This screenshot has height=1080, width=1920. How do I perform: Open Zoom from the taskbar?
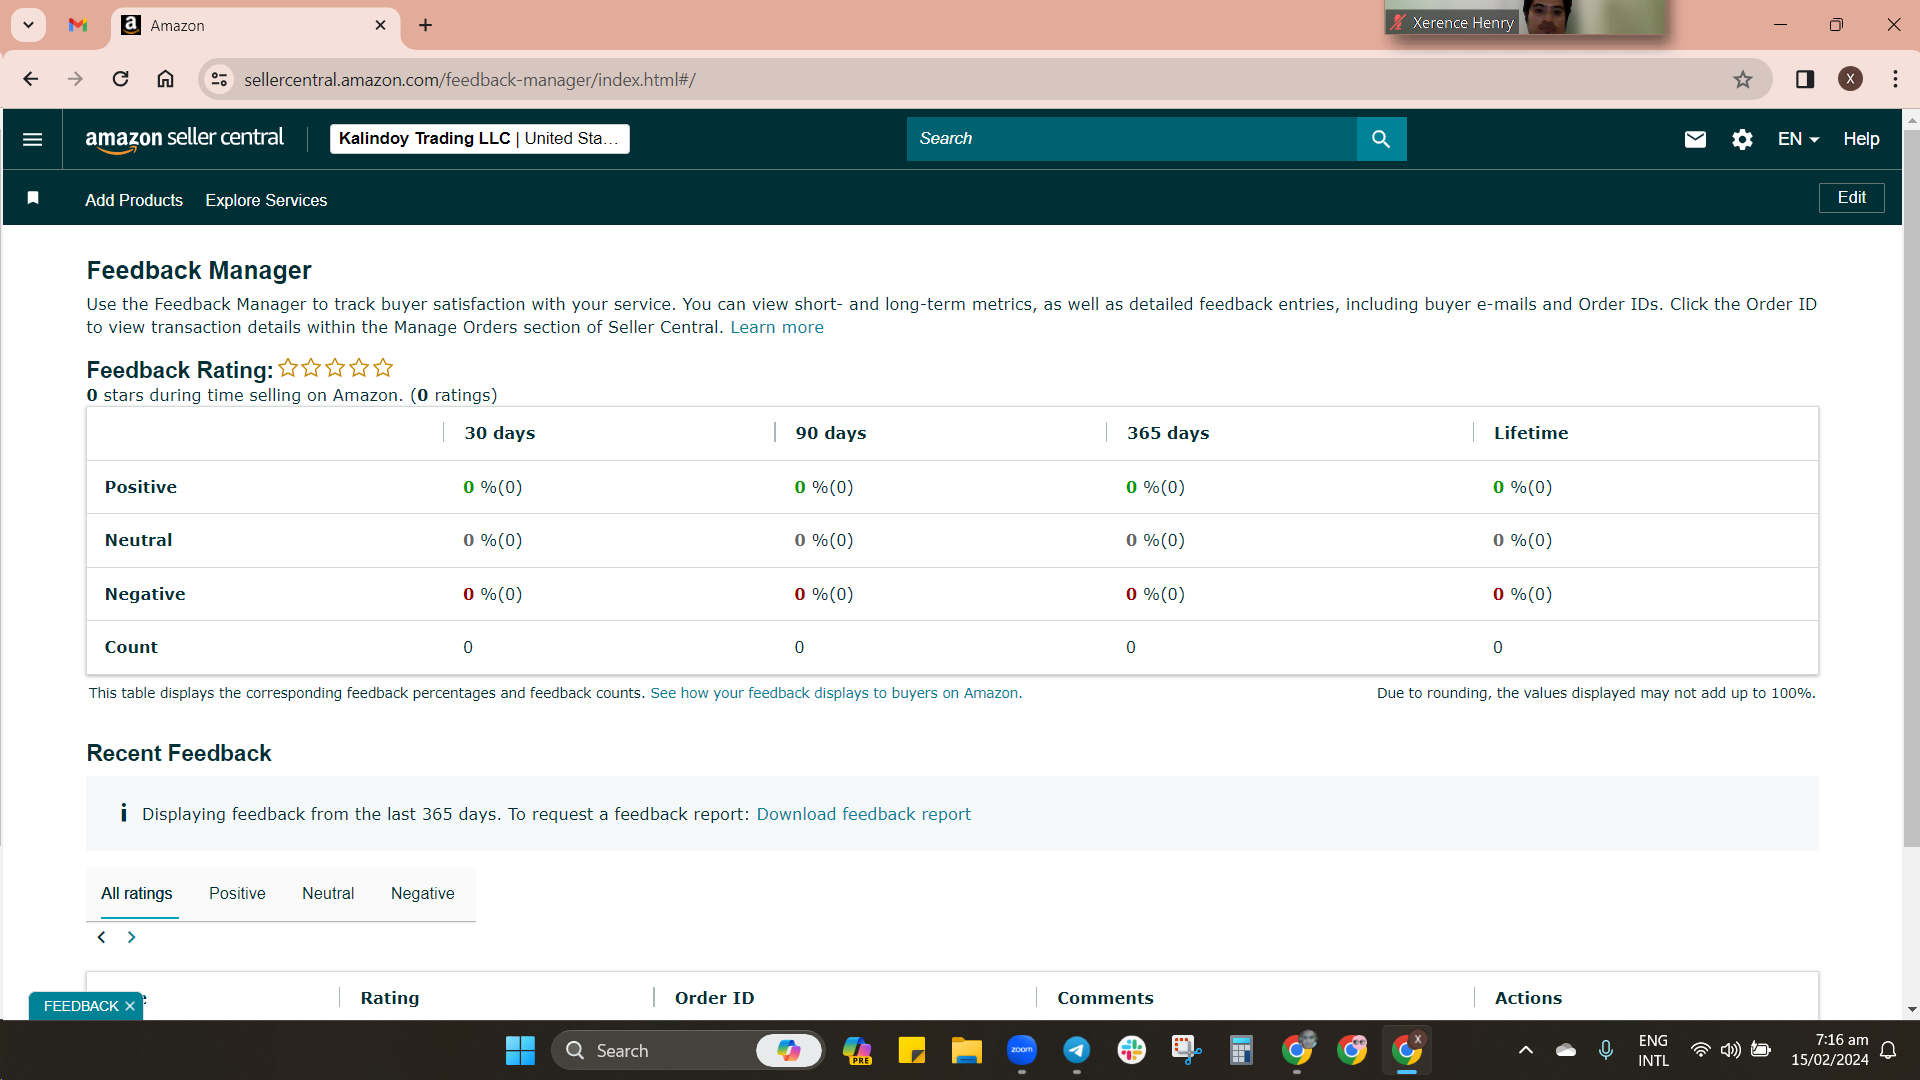[1021, 1050]
